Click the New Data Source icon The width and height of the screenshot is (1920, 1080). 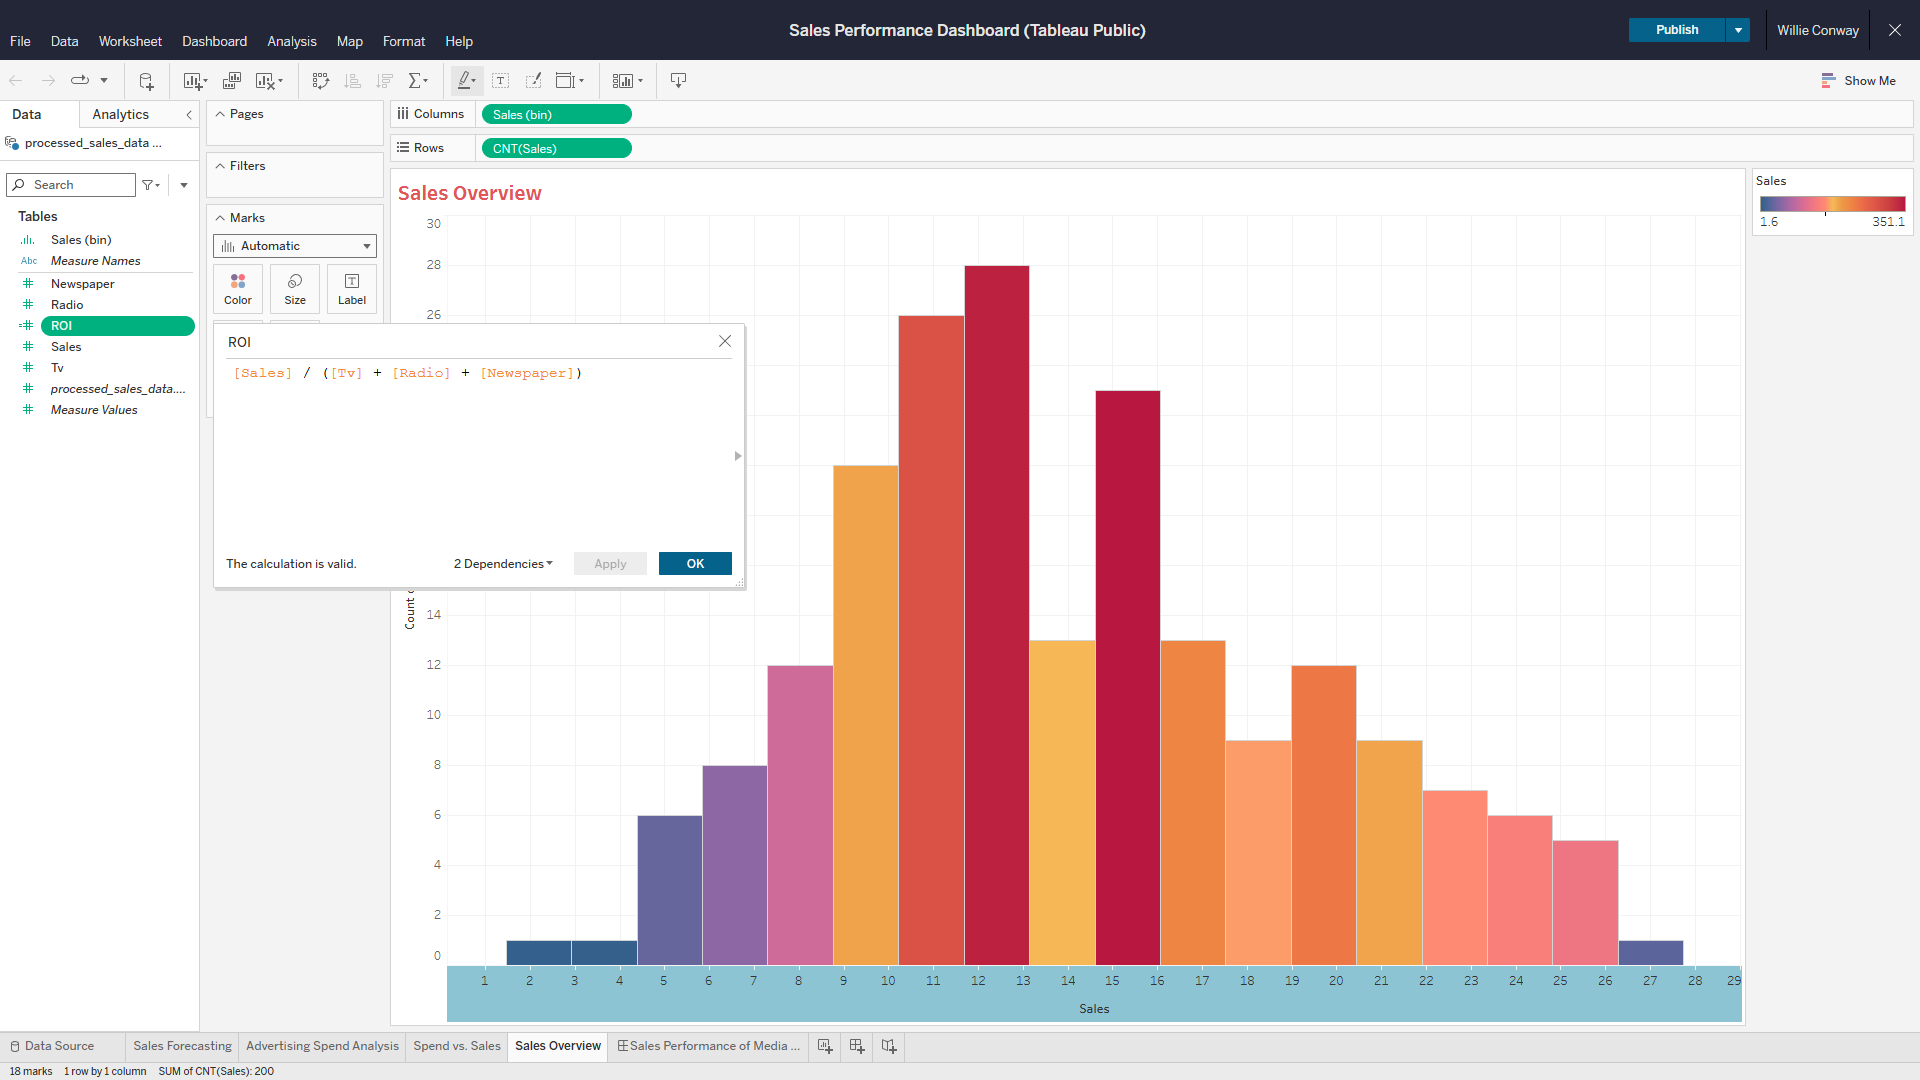(x=146, y=81)
